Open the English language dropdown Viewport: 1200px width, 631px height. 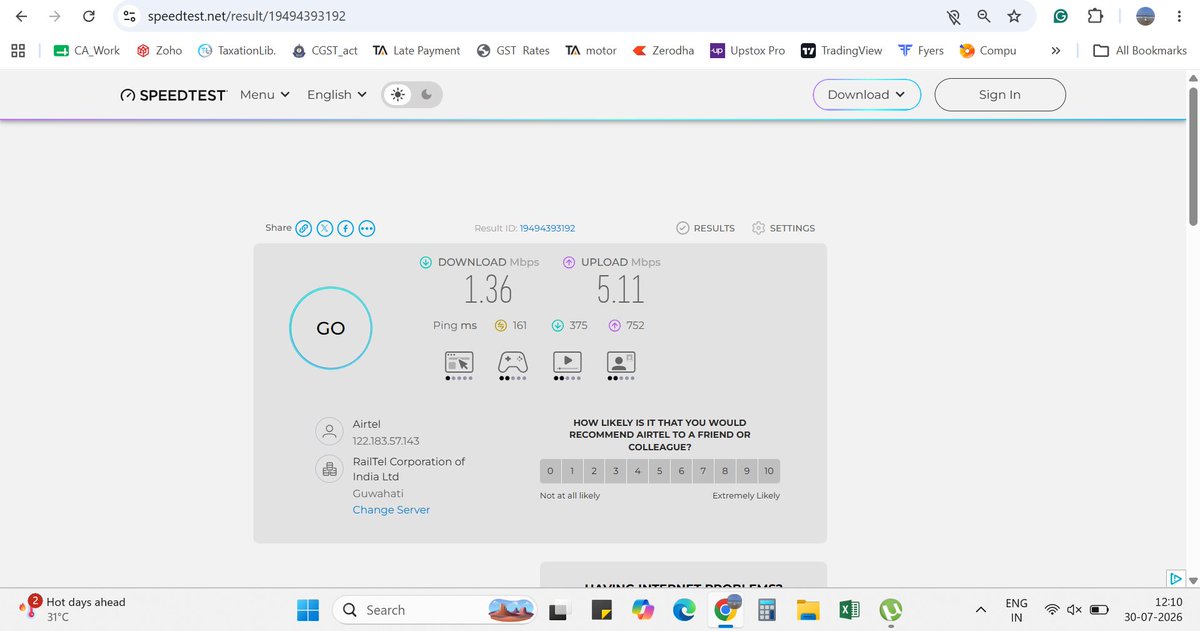tap(337, 95)
